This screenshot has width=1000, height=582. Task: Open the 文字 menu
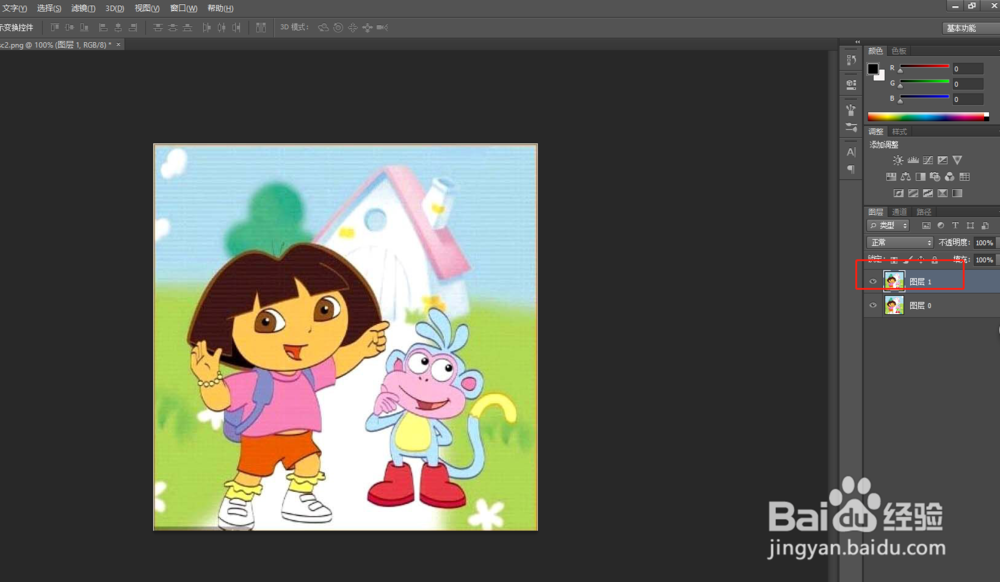(x=14, y=8)
